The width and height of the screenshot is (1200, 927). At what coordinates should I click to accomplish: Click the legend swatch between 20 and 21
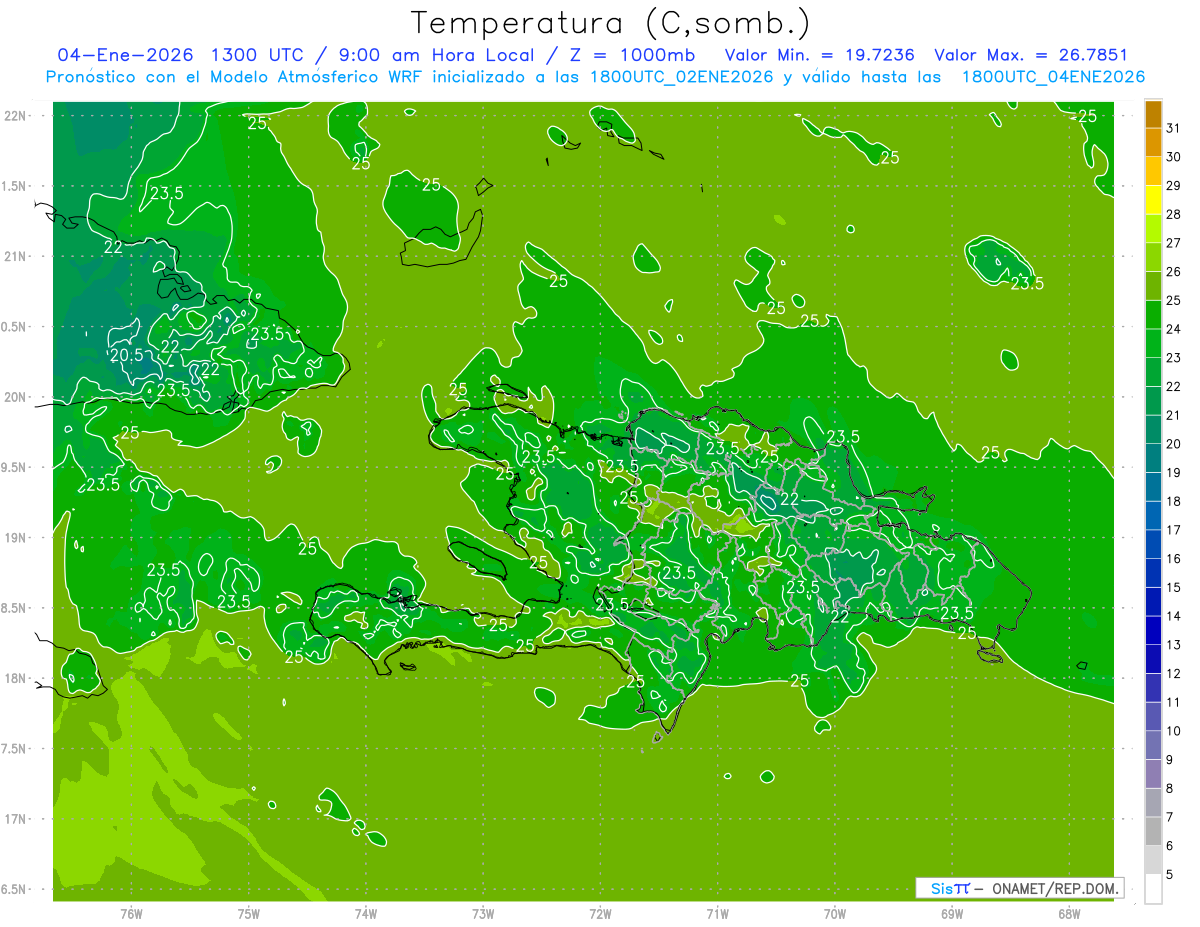coord(1153,429)
